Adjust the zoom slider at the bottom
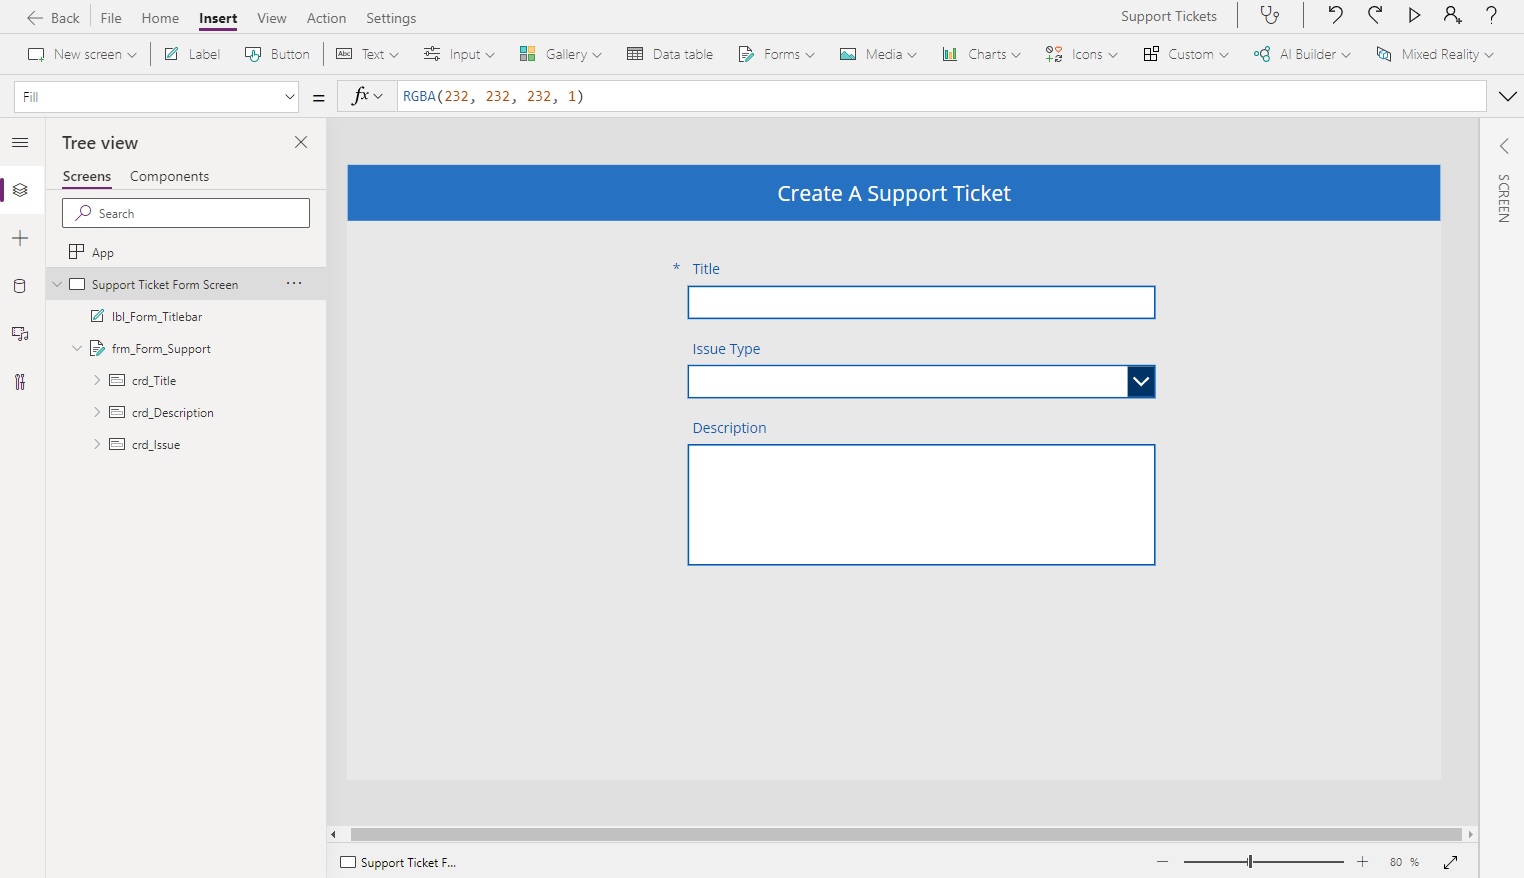This screenshot has width=1524, height=878. click(1248, 861)
